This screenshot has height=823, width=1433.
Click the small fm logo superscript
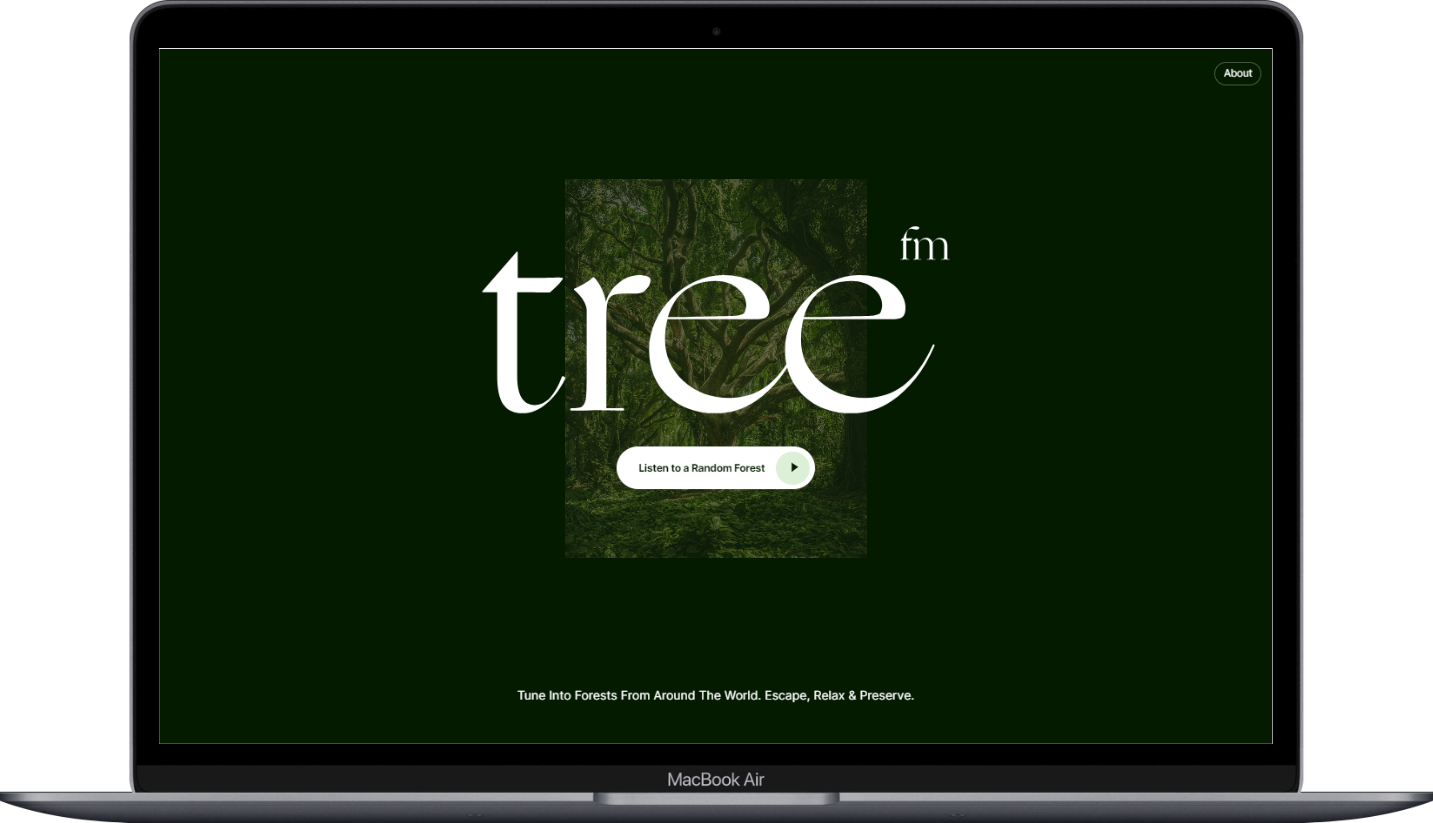(x=924, y=244)
